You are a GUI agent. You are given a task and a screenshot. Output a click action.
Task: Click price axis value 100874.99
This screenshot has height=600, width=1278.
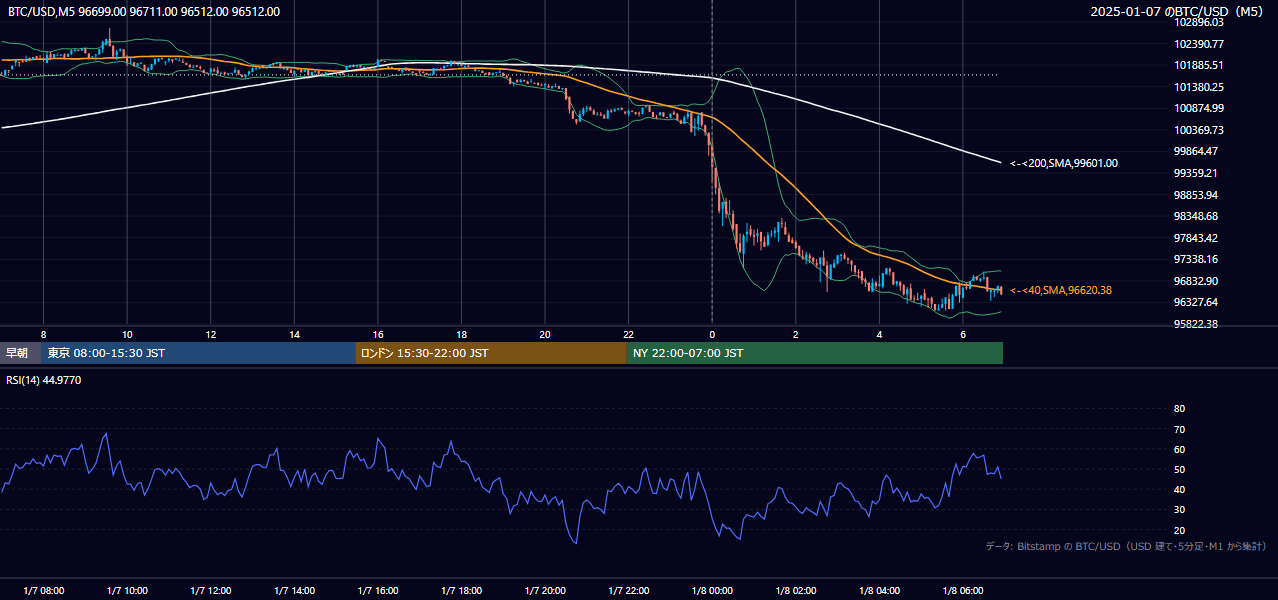1199,108
